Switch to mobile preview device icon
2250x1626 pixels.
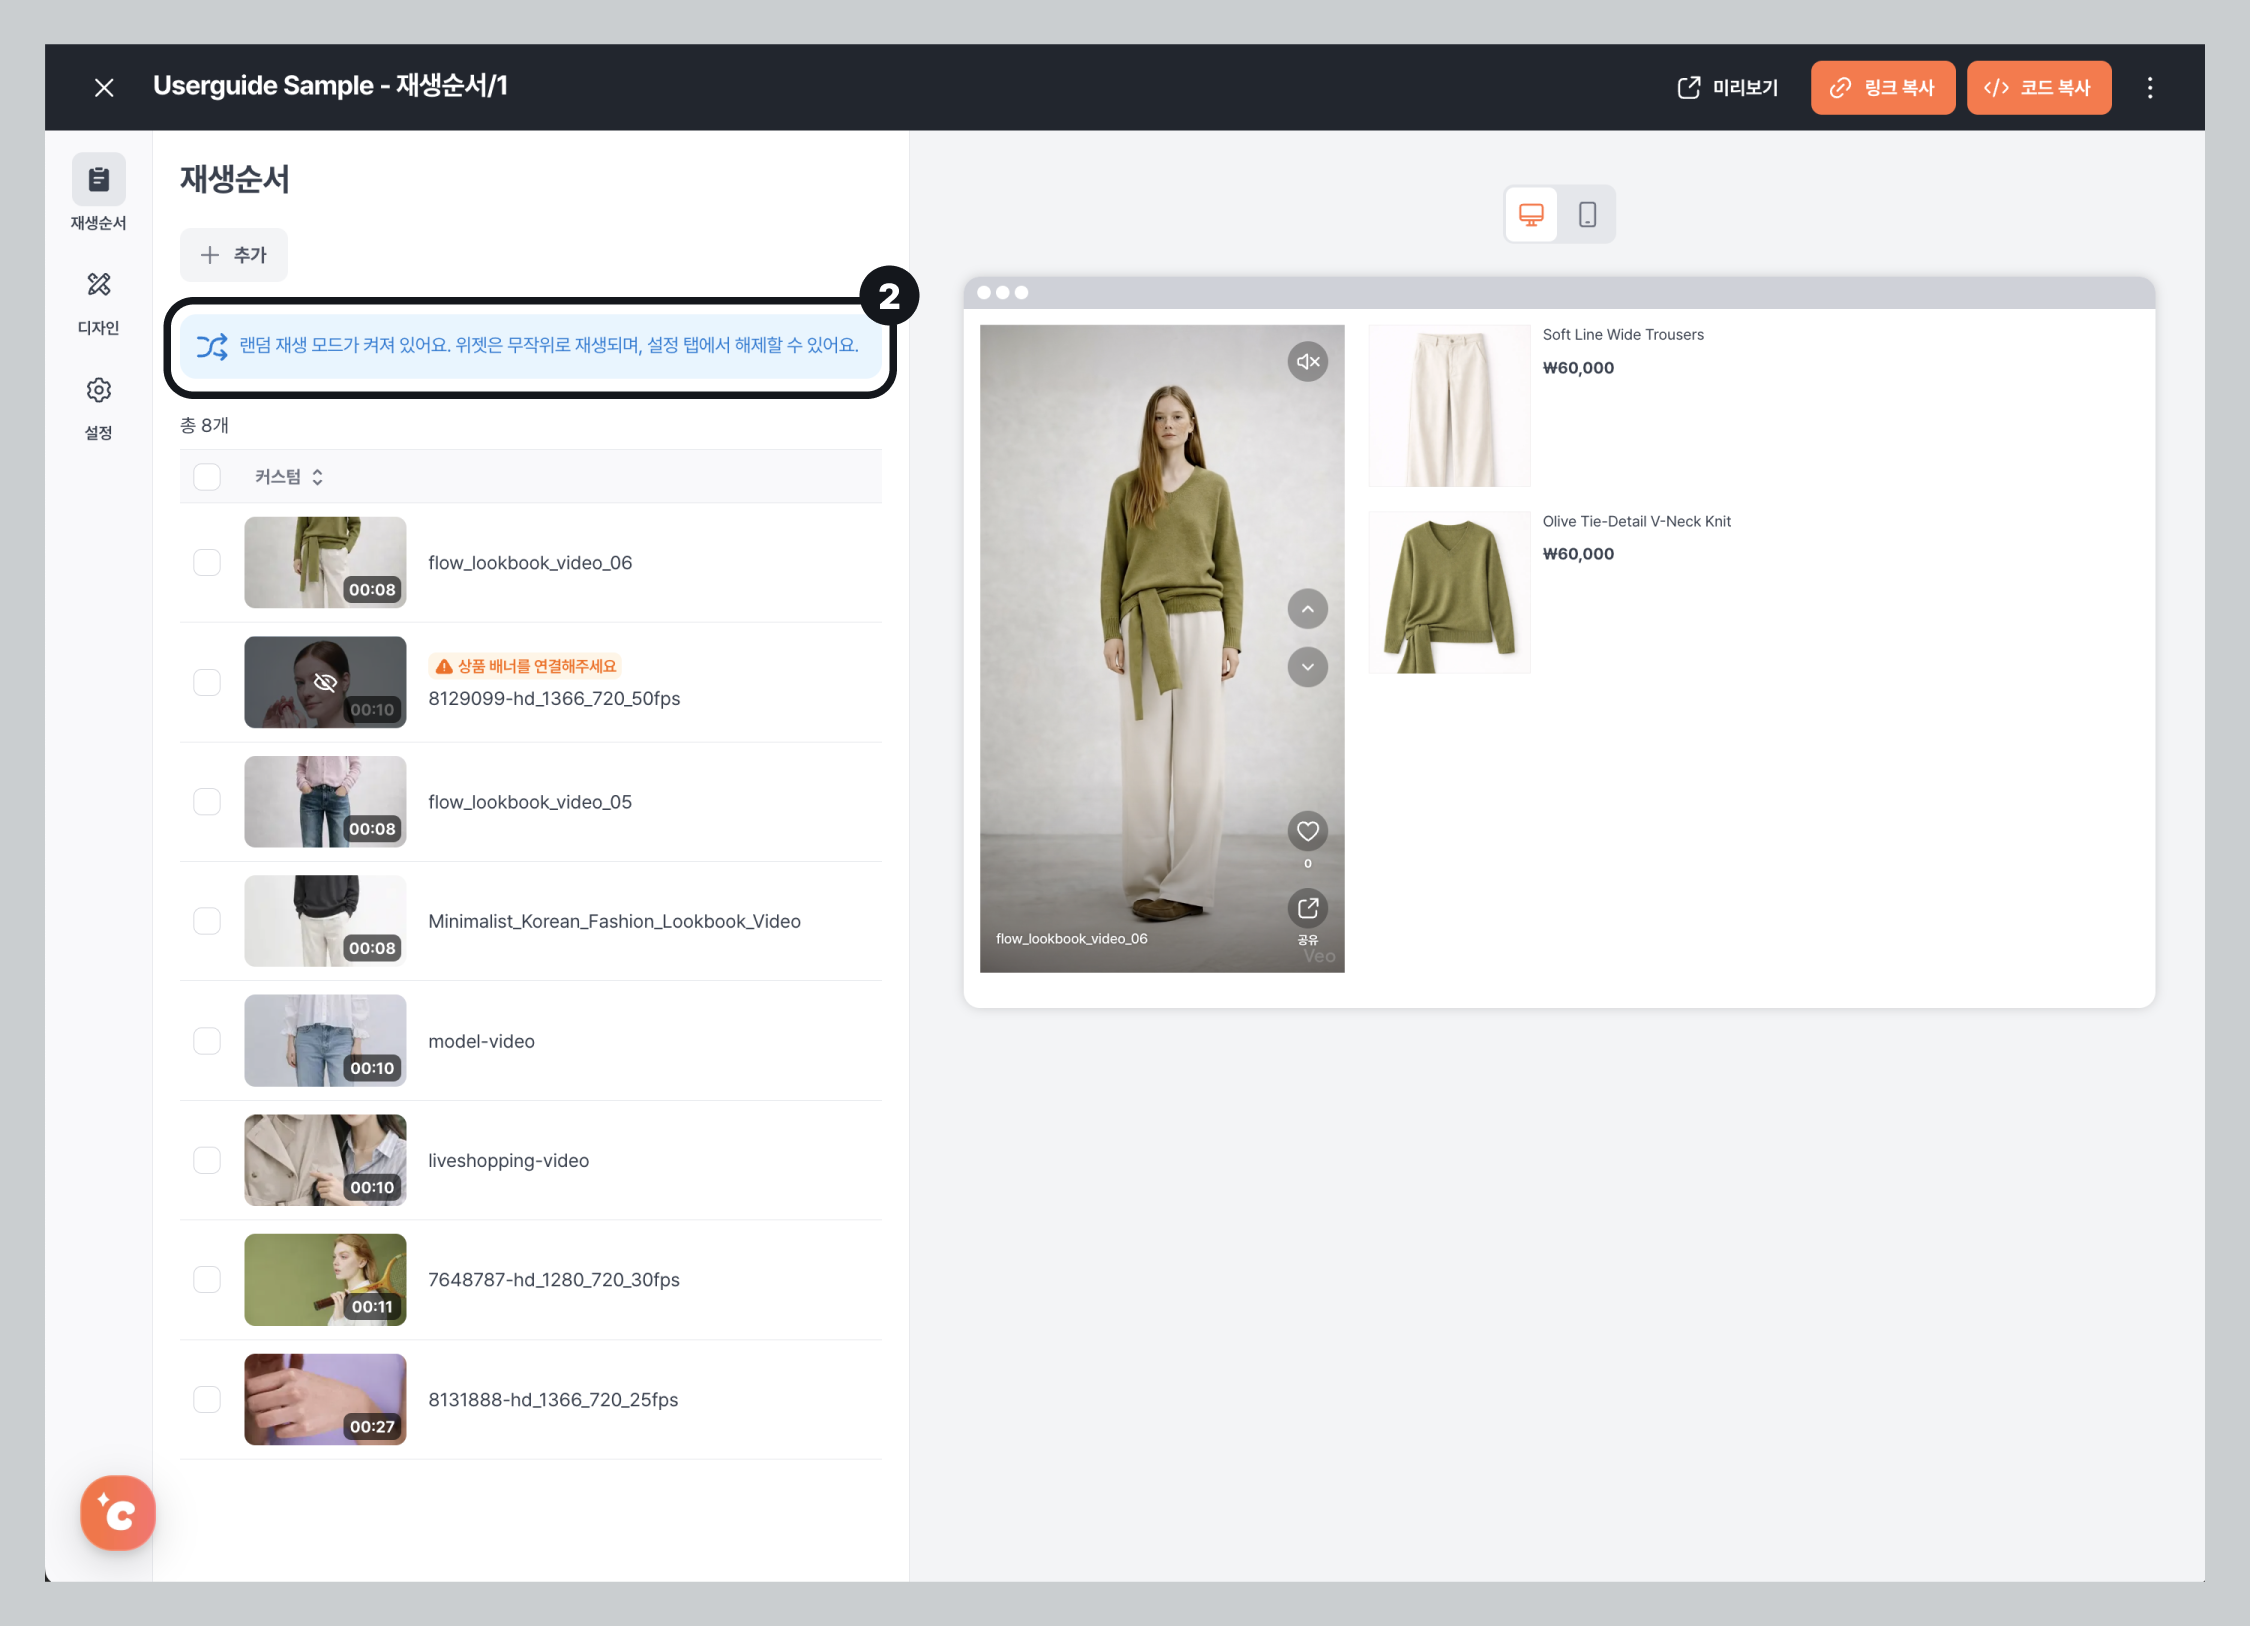click(x=1587, y=214)
